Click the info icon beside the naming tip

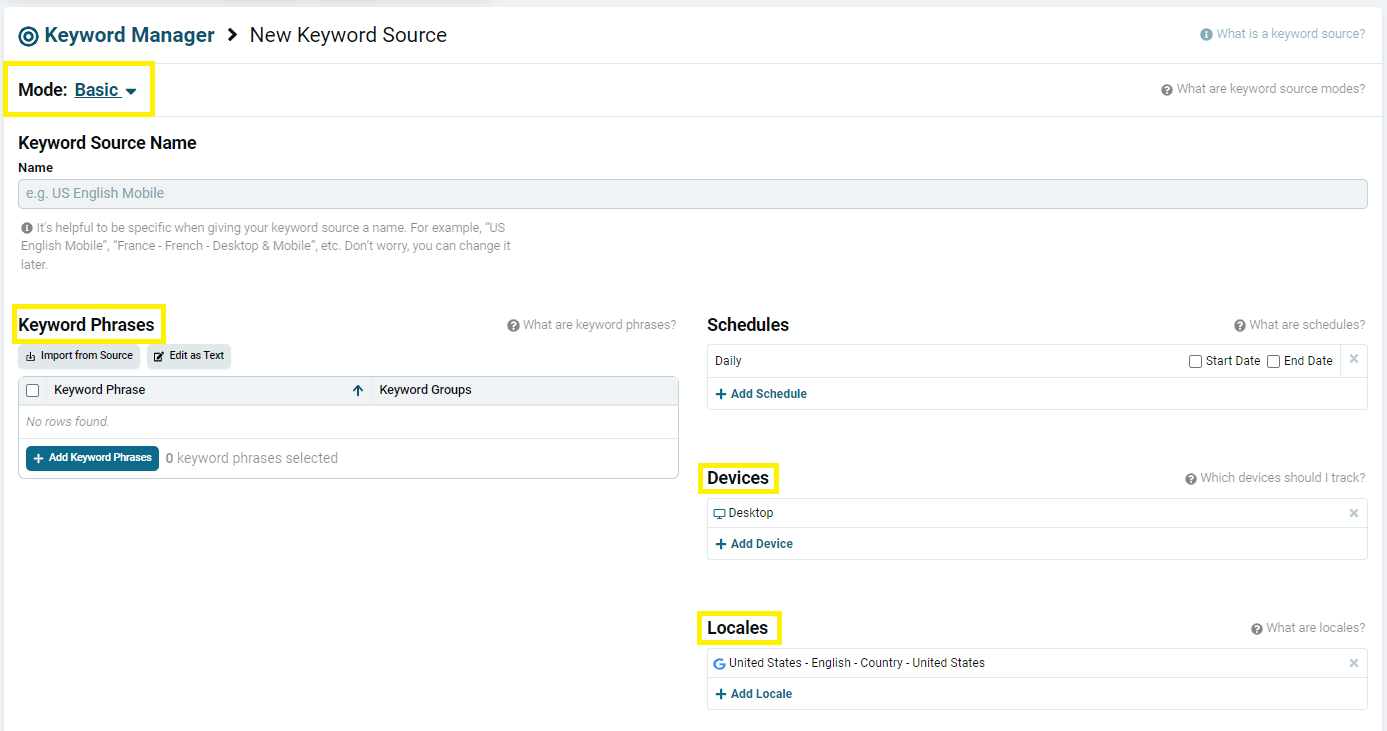click(x=27, y=228)
